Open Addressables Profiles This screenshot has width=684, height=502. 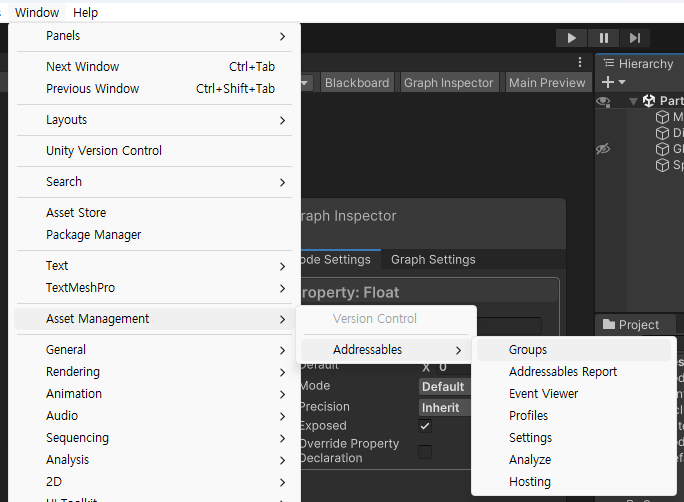pos(574,416)
